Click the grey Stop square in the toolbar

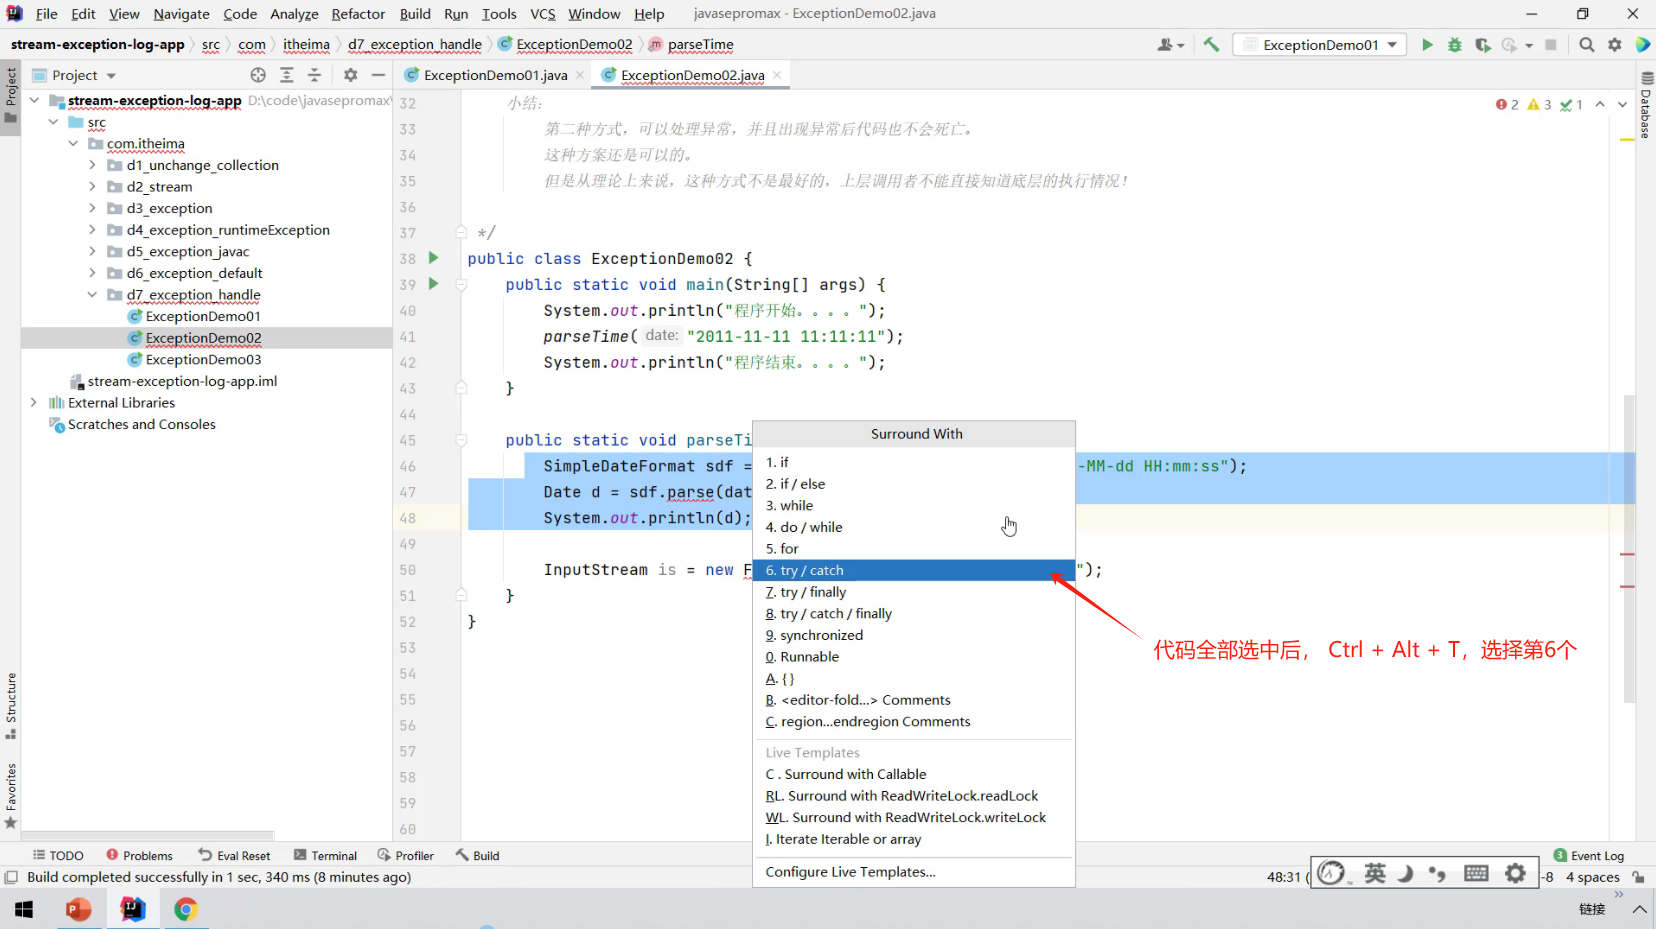click(x=1551, y=45)
